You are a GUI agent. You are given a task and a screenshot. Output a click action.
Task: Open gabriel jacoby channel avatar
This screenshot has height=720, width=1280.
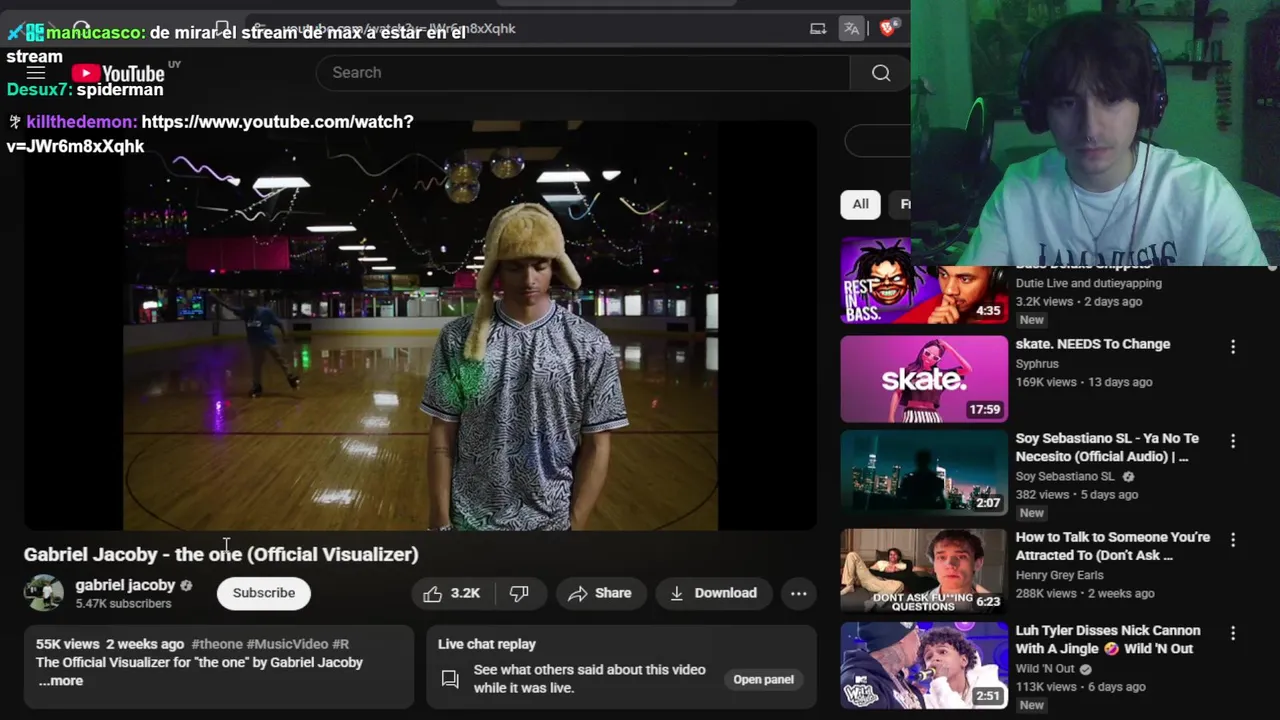click(x=44, y=593)
